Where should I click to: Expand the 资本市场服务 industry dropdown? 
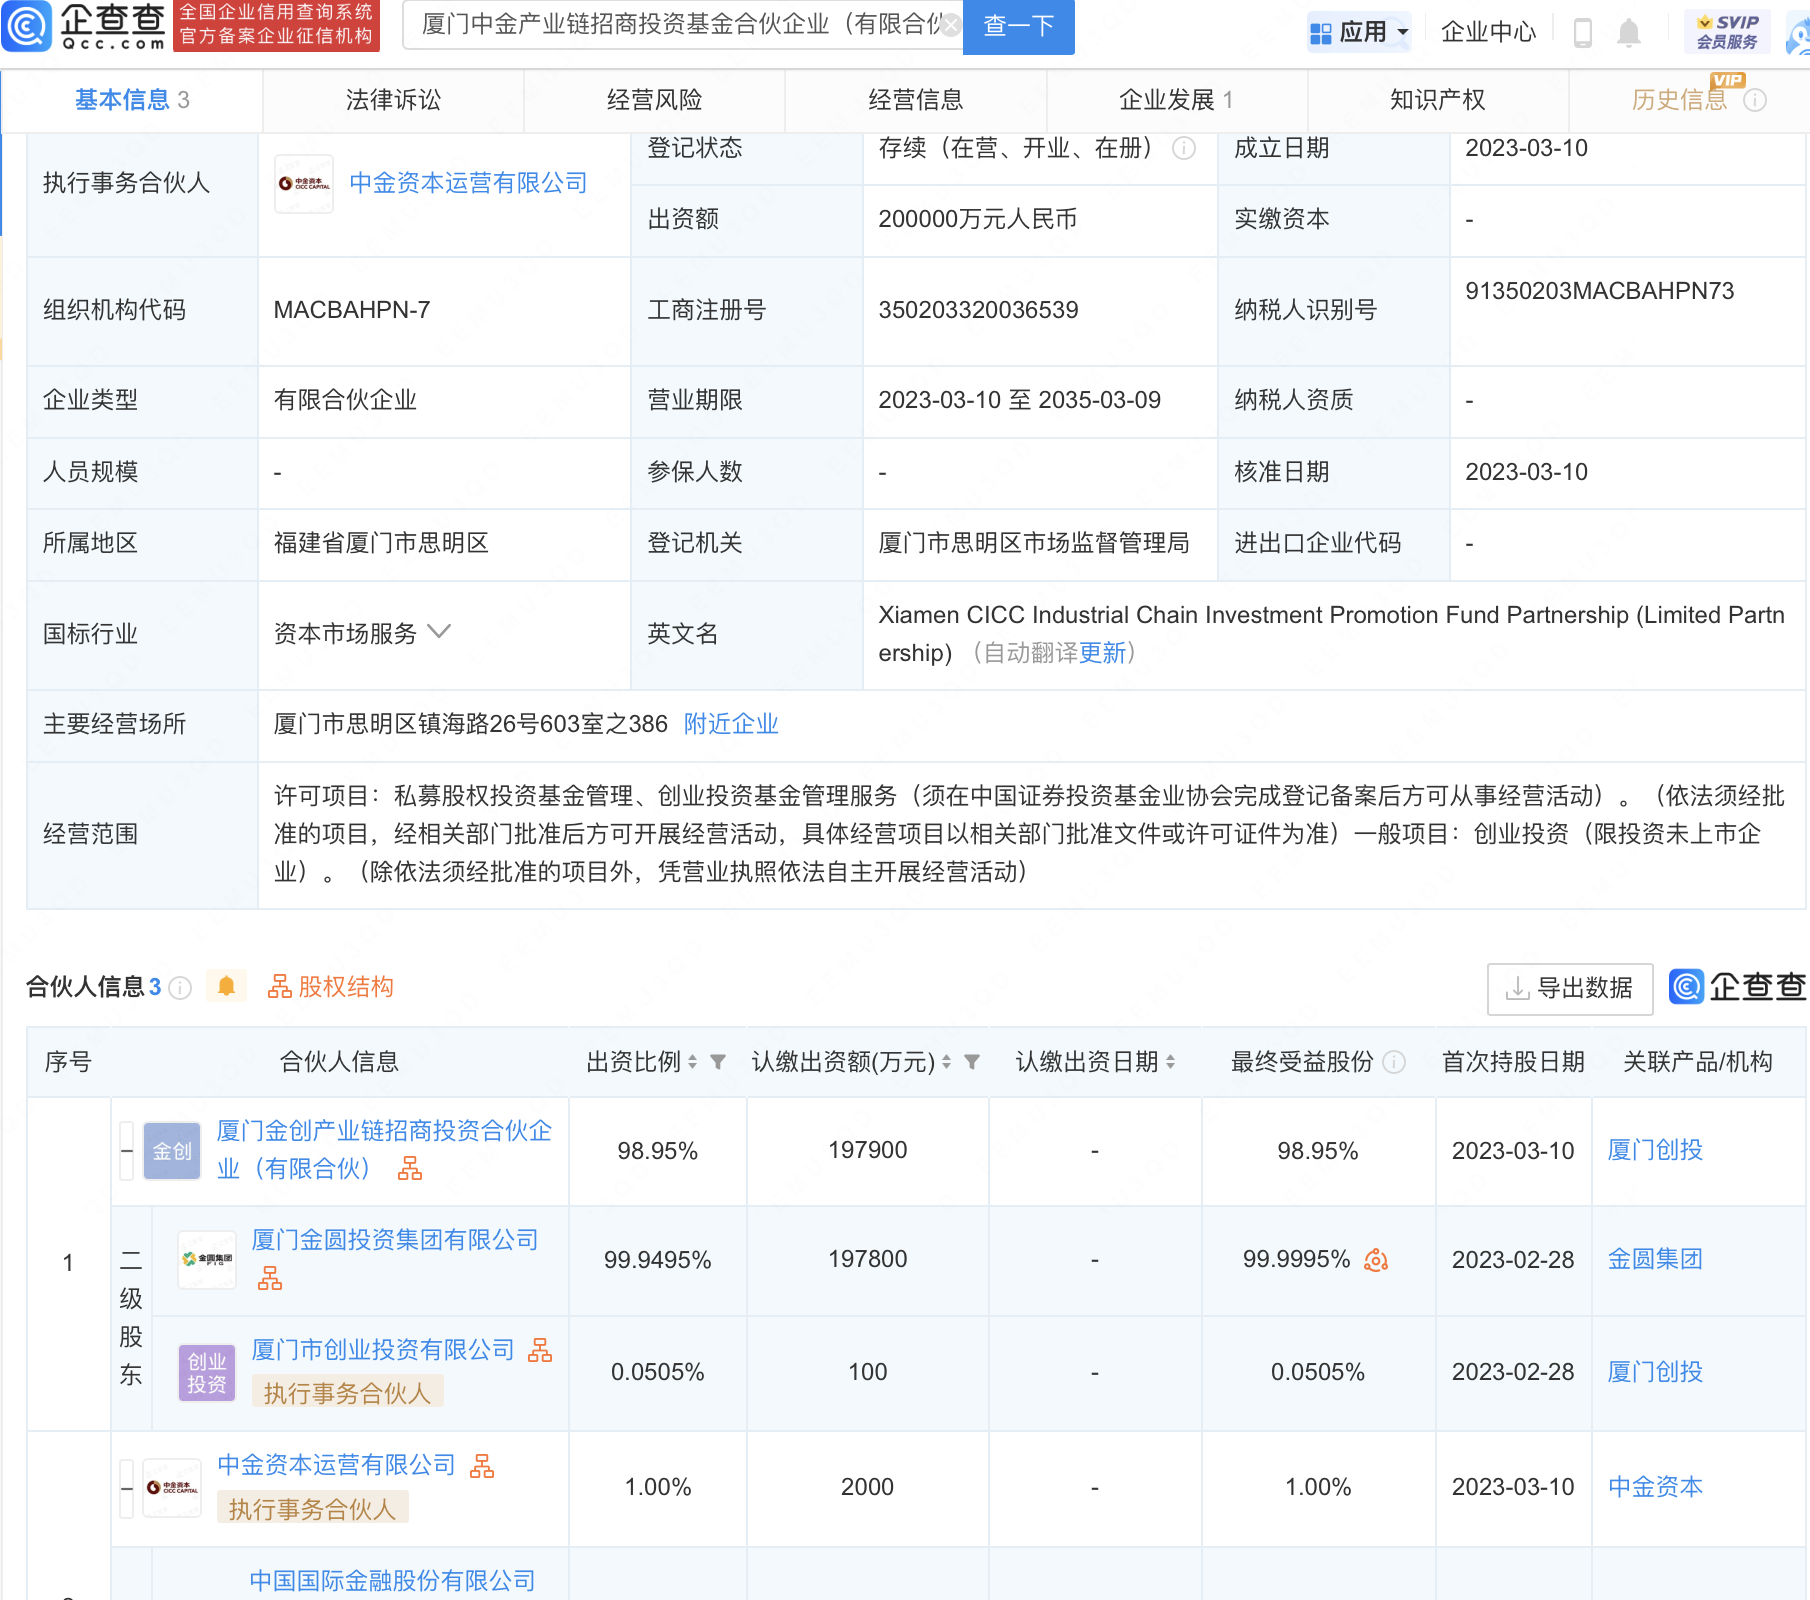point(439,632)
